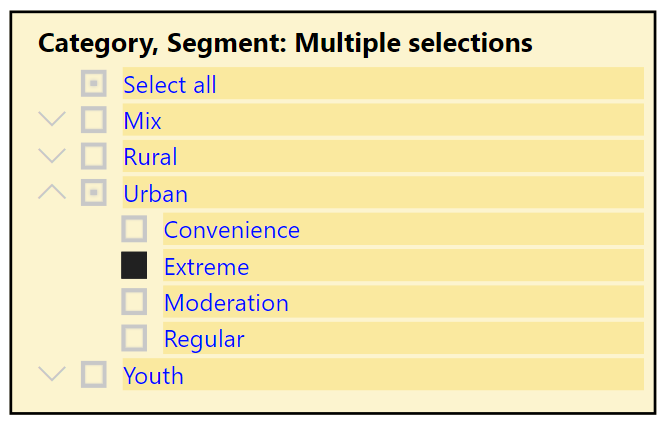Select the Urban tree label
This screenshot has height=422, width=661.
pos(156,194)
